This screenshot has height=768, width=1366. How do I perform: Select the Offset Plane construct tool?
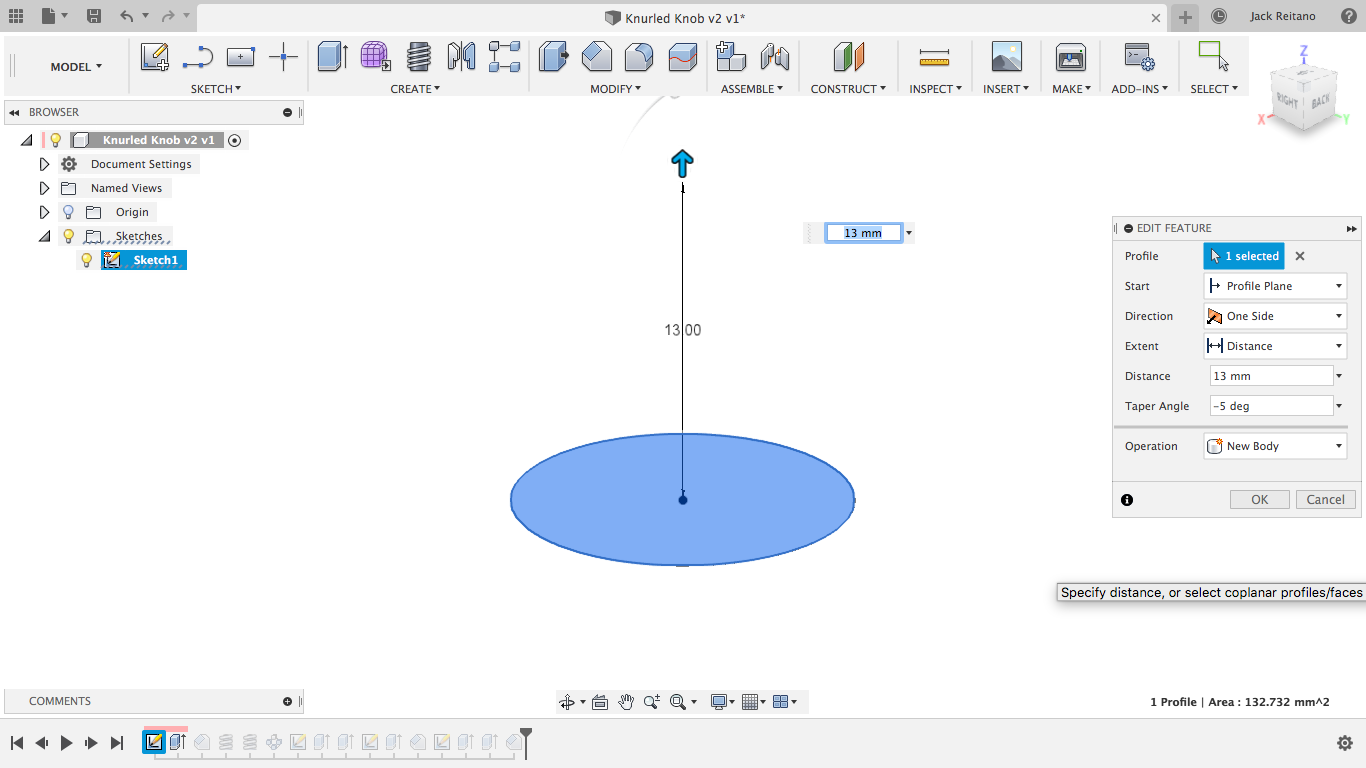[x=848, y=57]
